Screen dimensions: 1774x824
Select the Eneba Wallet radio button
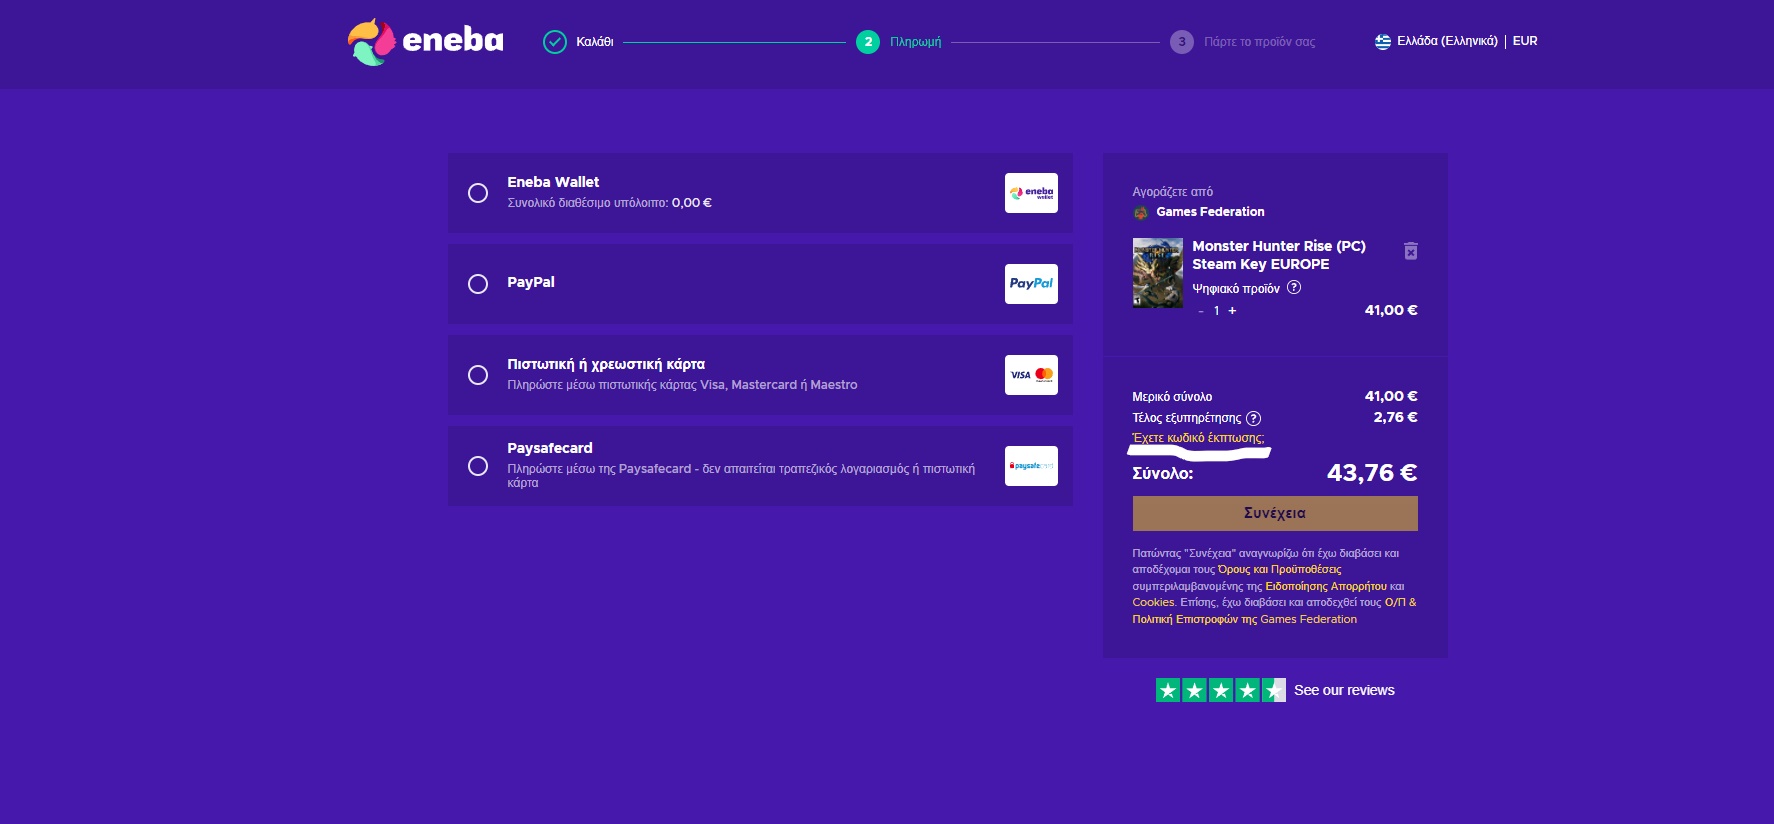(x=478, y=193)
